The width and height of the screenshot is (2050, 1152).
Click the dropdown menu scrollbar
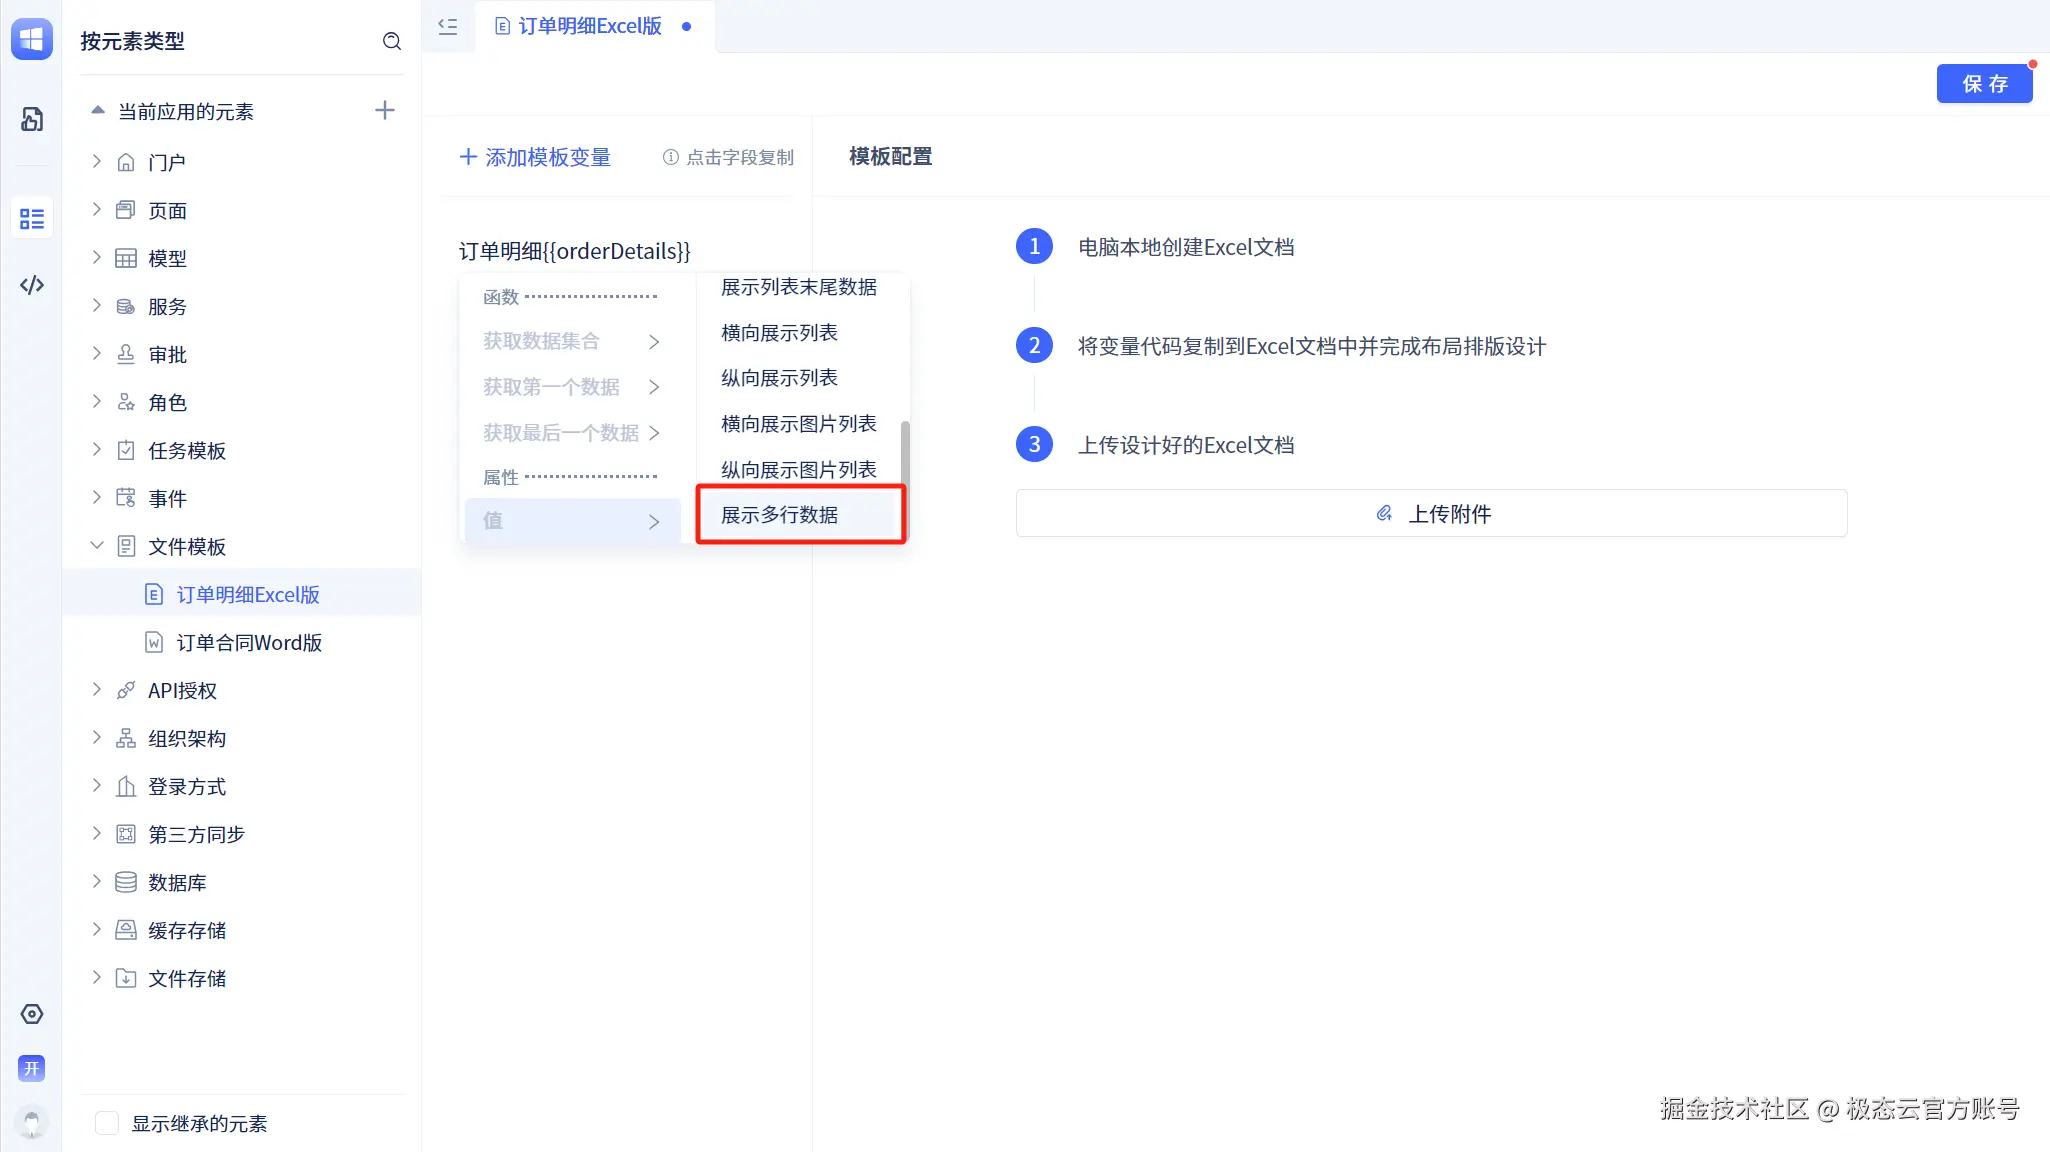click(x=905, y=455)
